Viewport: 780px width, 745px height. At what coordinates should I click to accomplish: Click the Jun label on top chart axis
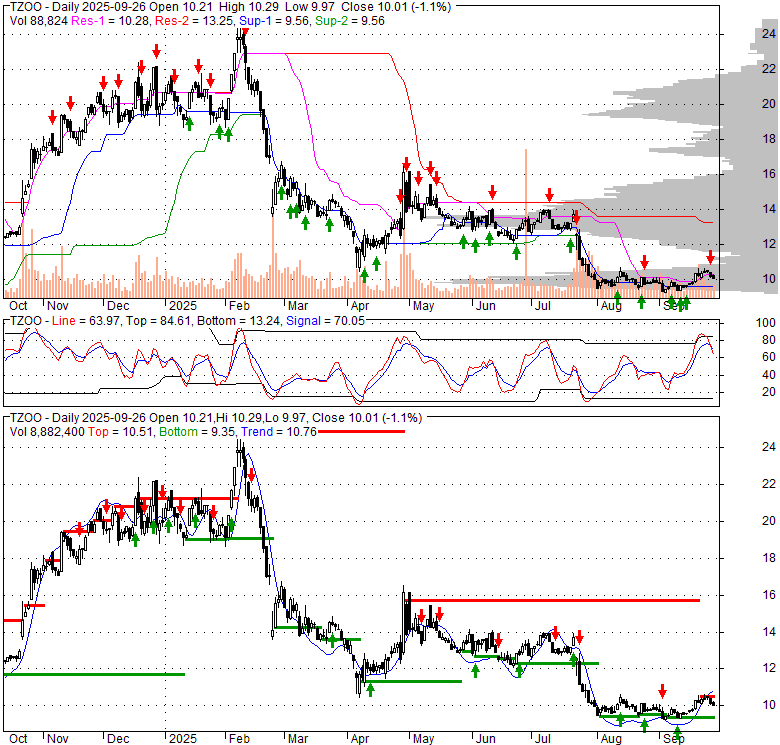tap(485, 306)
